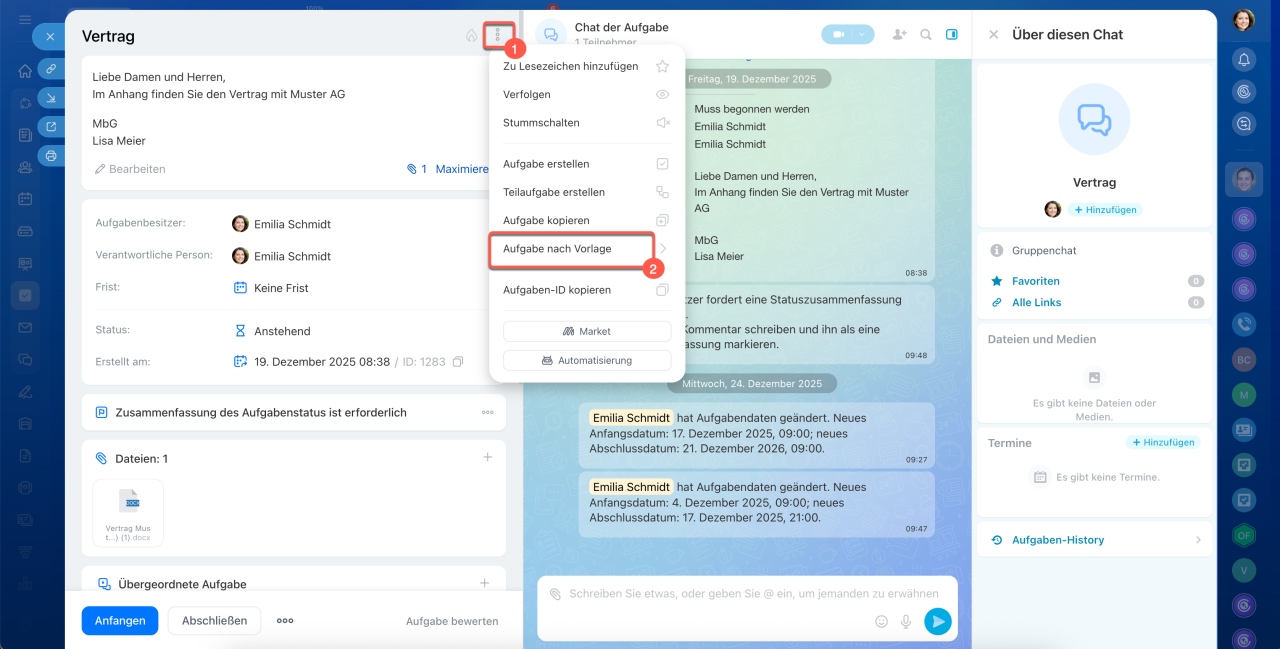The width and height of the screenshot is (1280, 649).
Task: Click the print icon beside the task
Action: click(x=51, y=155)
